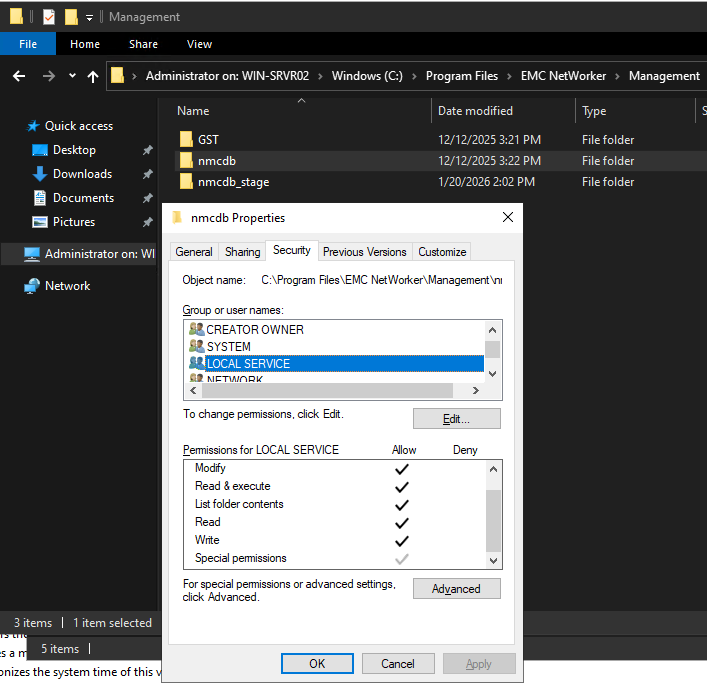Open the Advanced security settings button
Image resolution: width=707 pixels, height=684 pixels.
click(456, 589)
